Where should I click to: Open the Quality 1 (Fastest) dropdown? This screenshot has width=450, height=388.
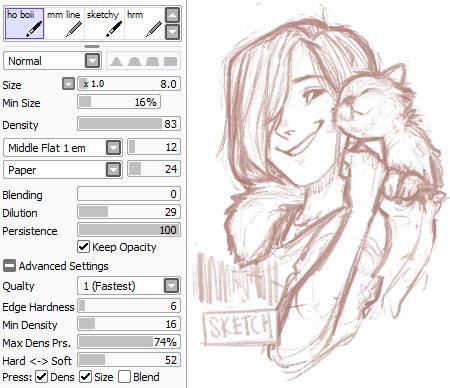point(172,286)
